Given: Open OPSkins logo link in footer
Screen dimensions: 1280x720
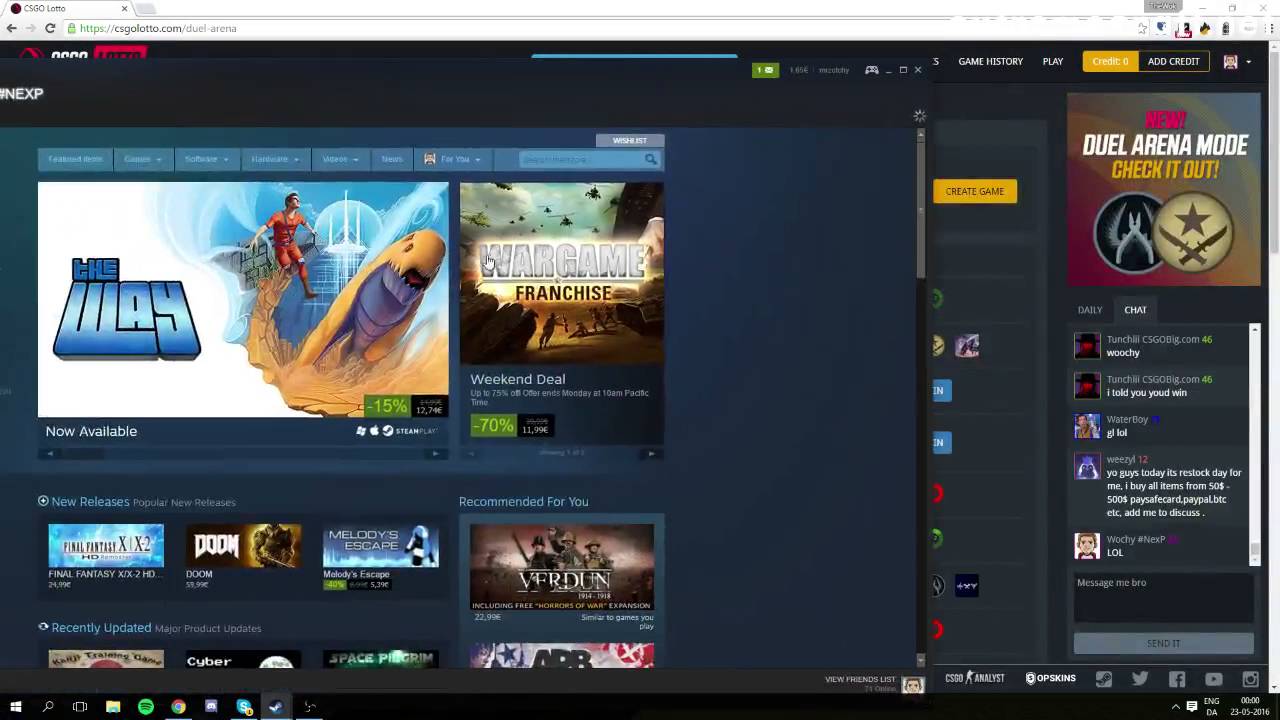Looking at the screenshot, I should pyautogui.click(x=1051, y=678).
